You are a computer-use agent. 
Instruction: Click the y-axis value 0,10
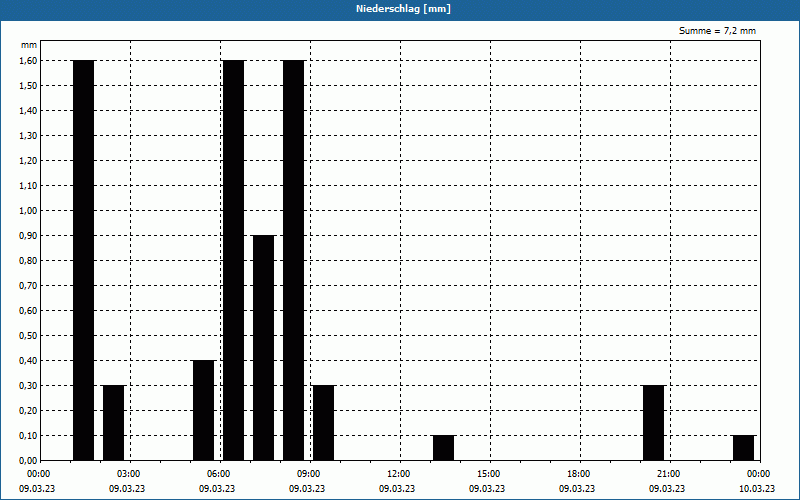pyautogui.click(x=28, y=436)
